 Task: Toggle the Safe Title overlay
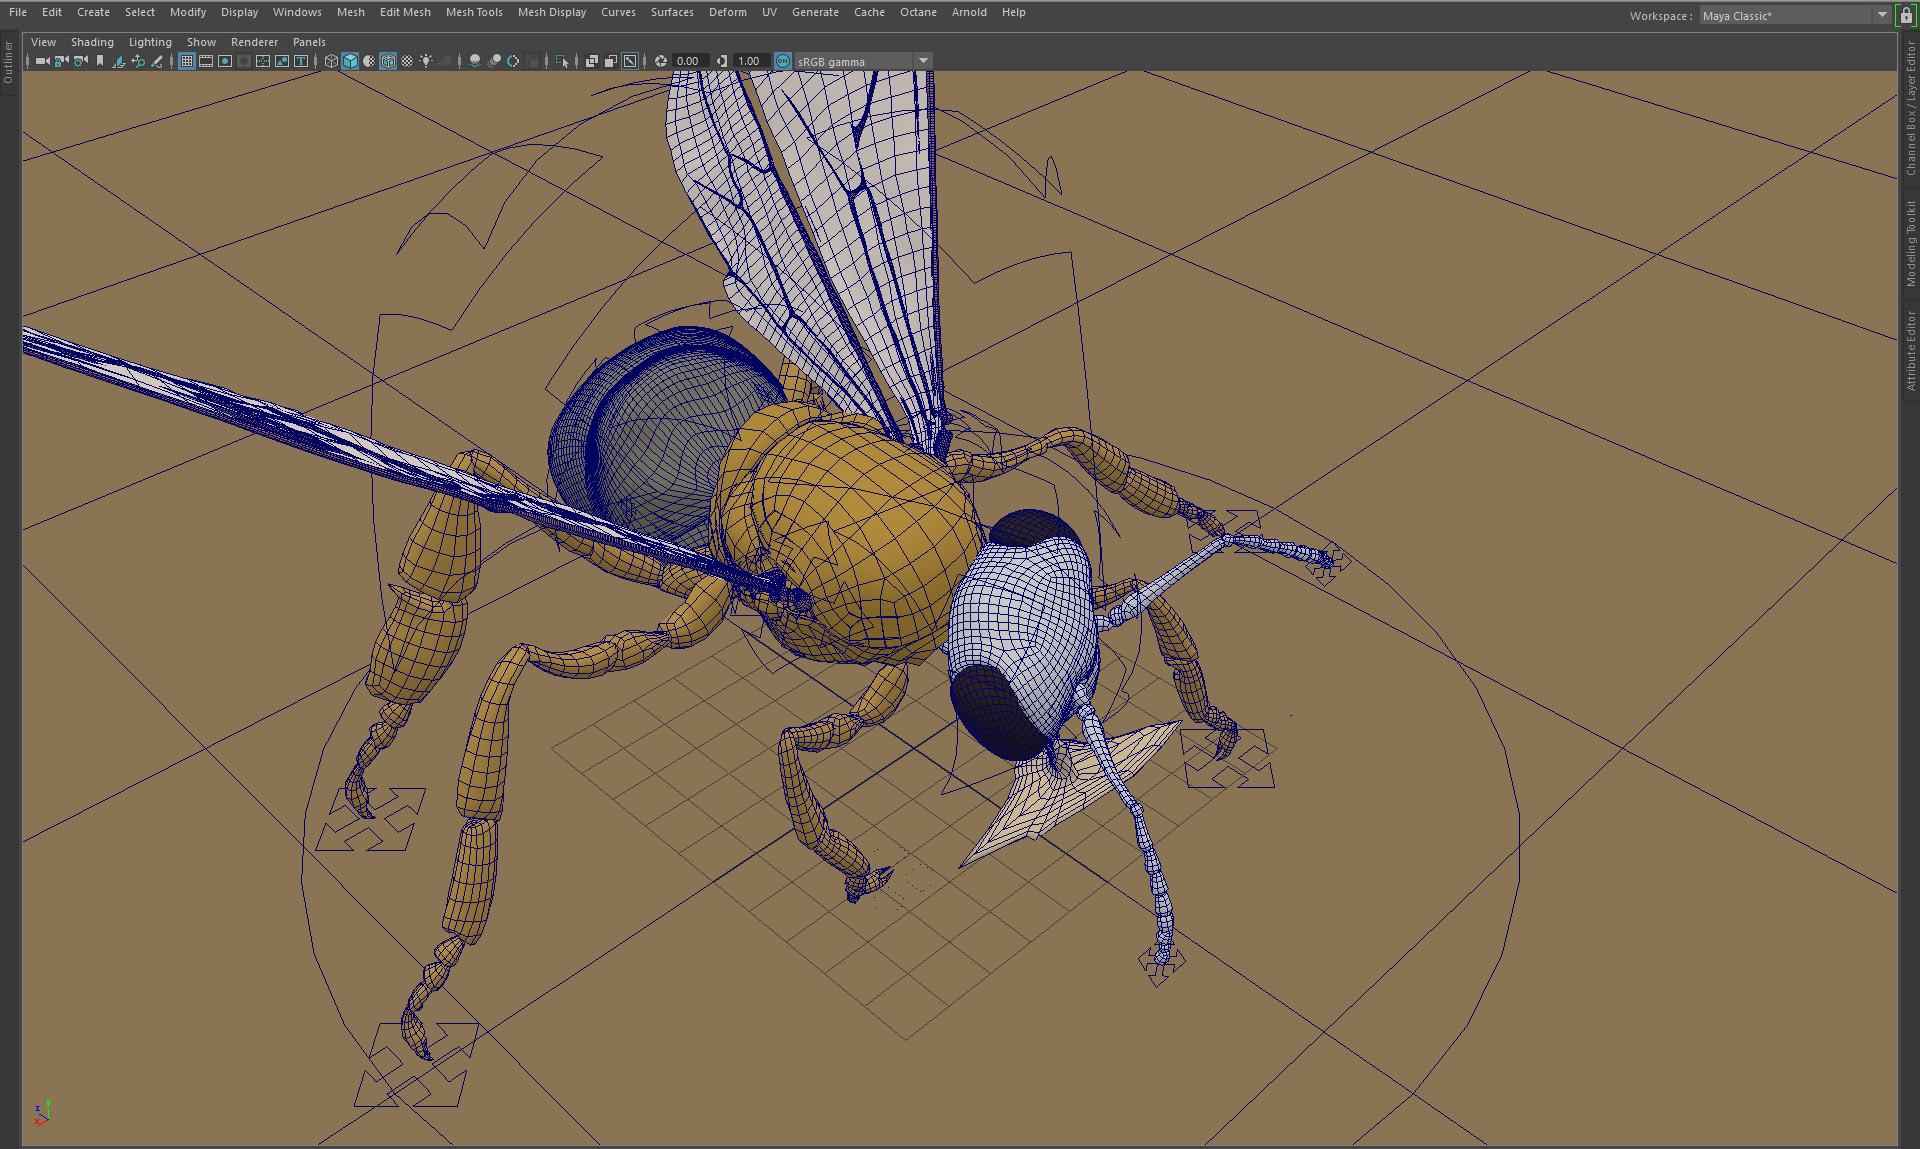tap(301, 61)
